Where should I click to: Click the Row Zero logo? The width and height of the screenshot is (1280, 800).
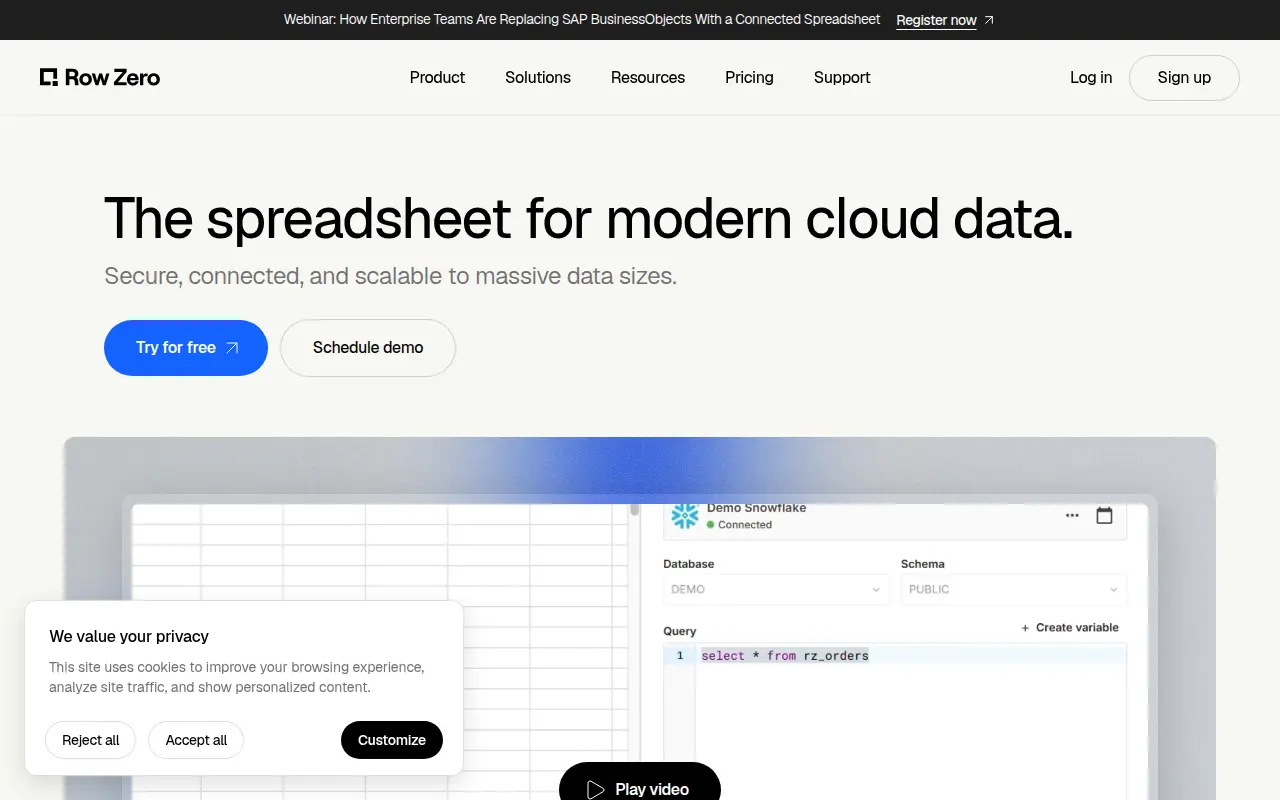pos(100,77)
